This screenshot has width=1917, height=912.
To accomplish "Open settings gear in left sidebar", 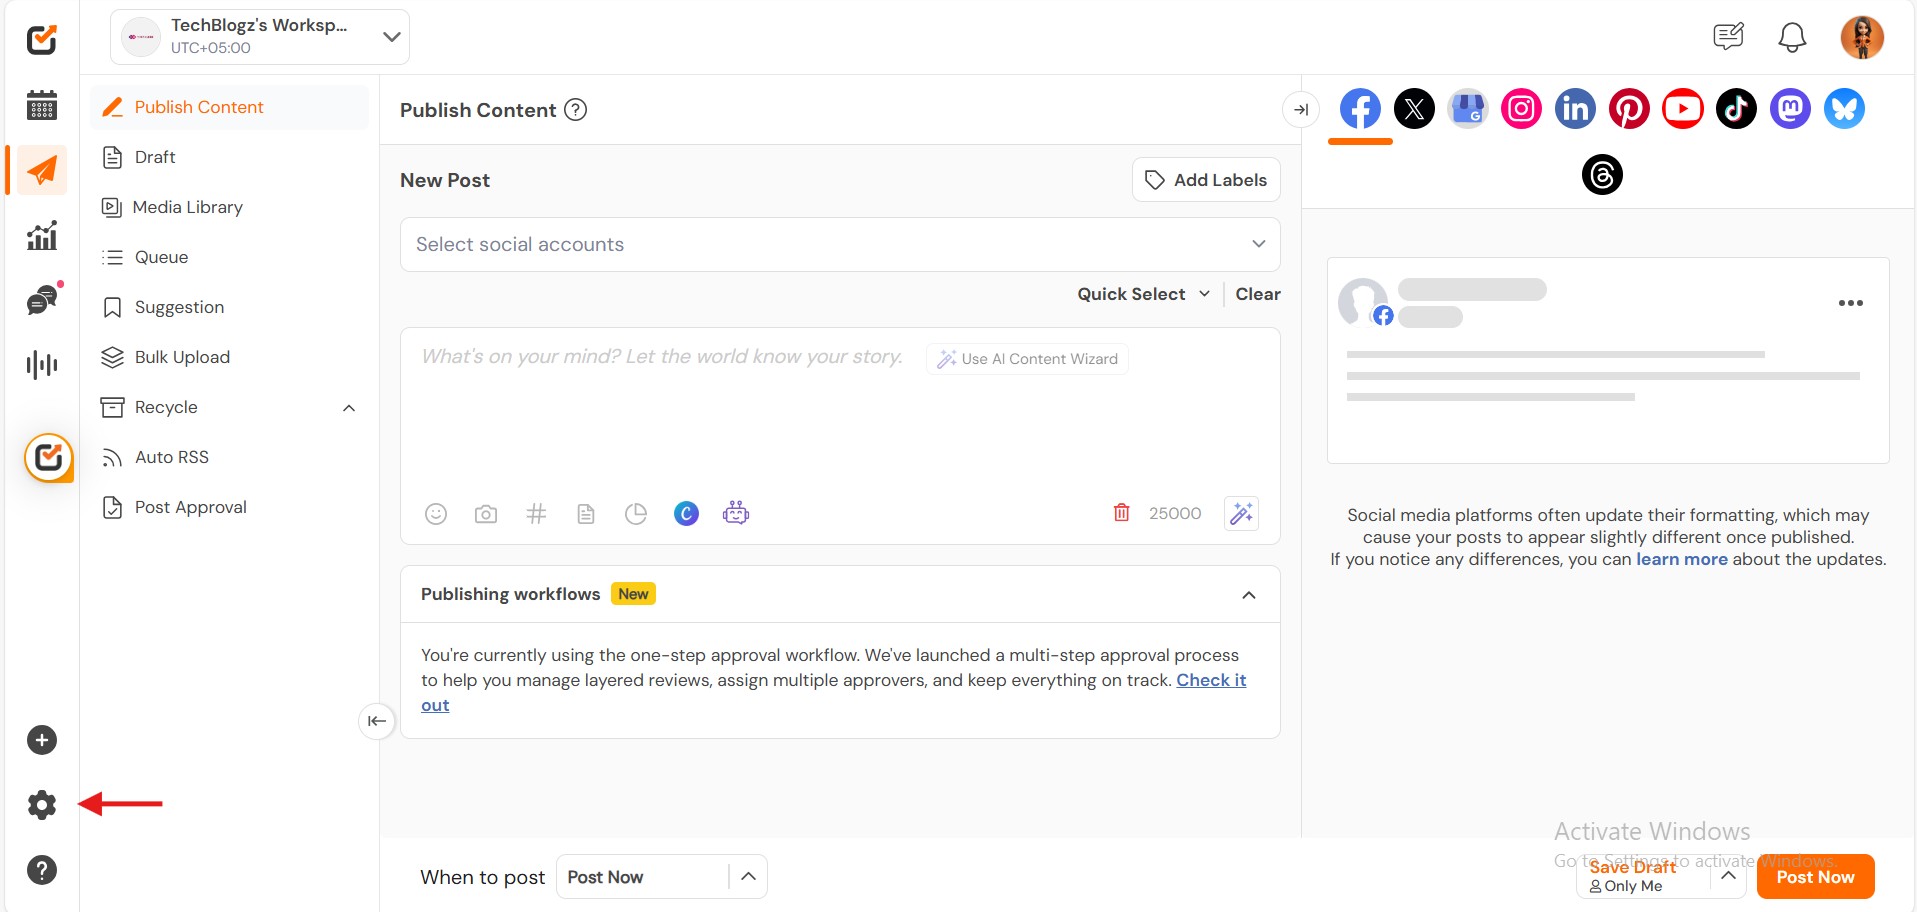I will pos(42,805).
